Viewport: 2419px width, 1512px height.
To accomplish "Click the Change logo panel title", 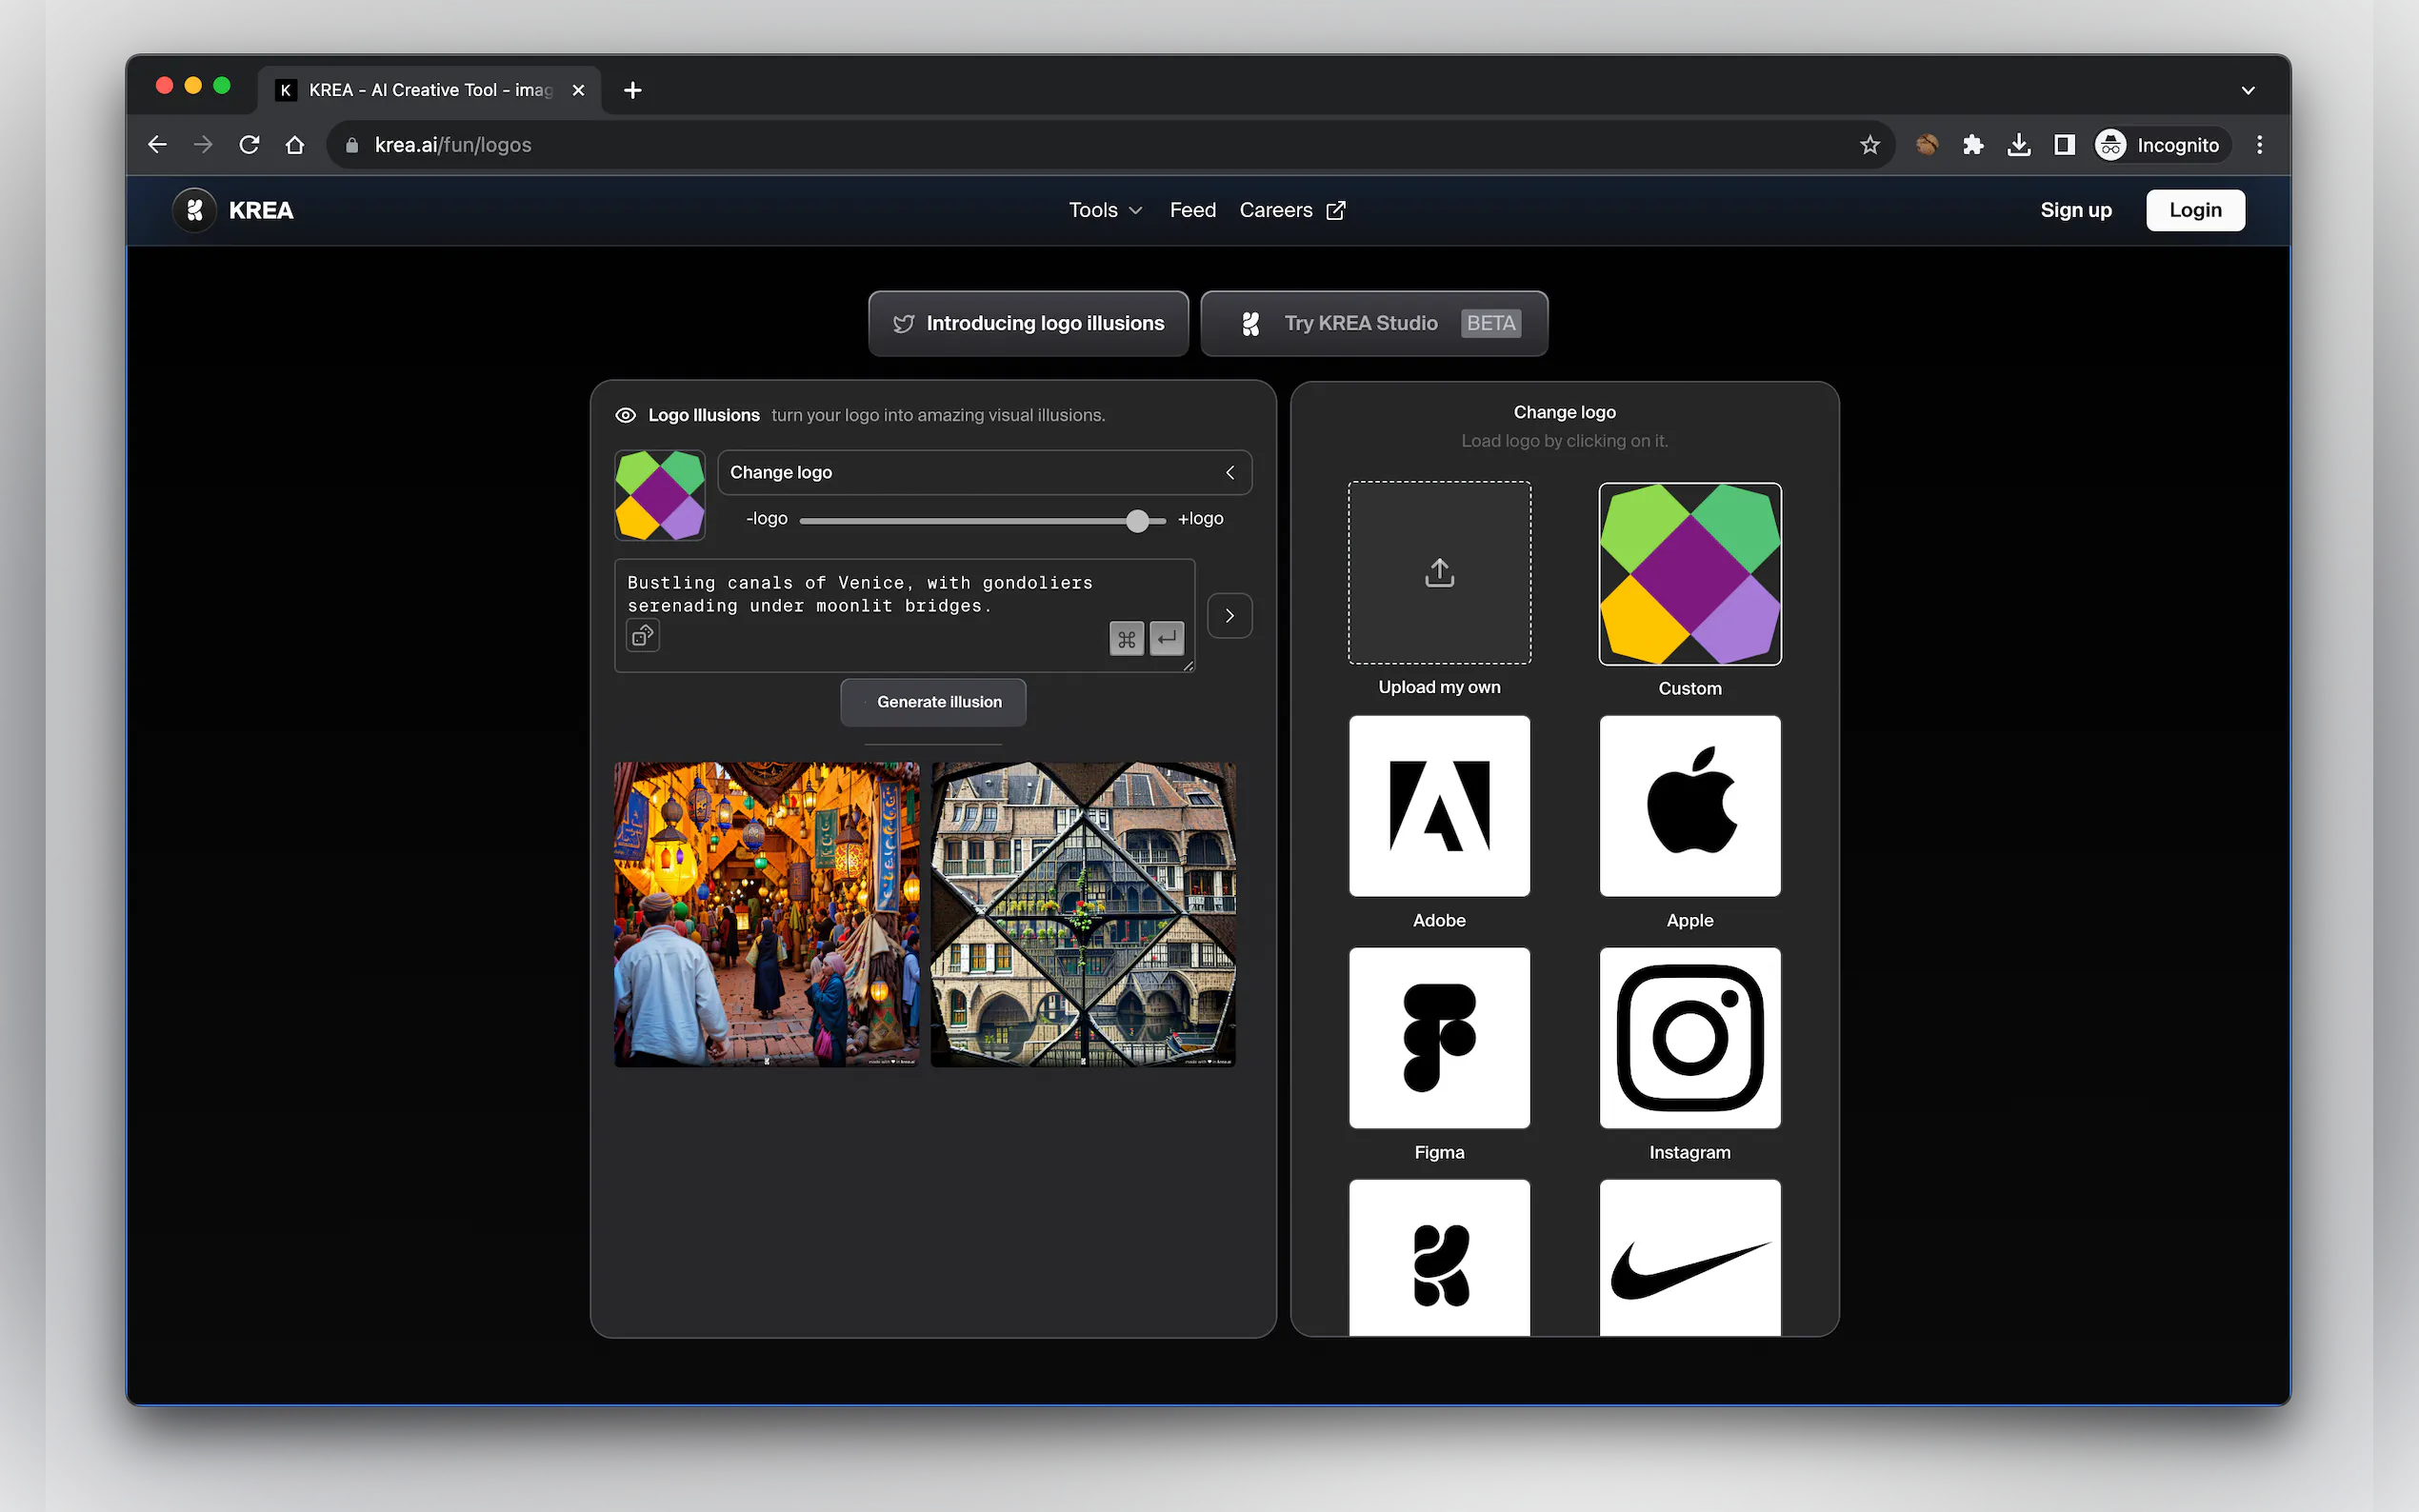I will pos(1564,412).
